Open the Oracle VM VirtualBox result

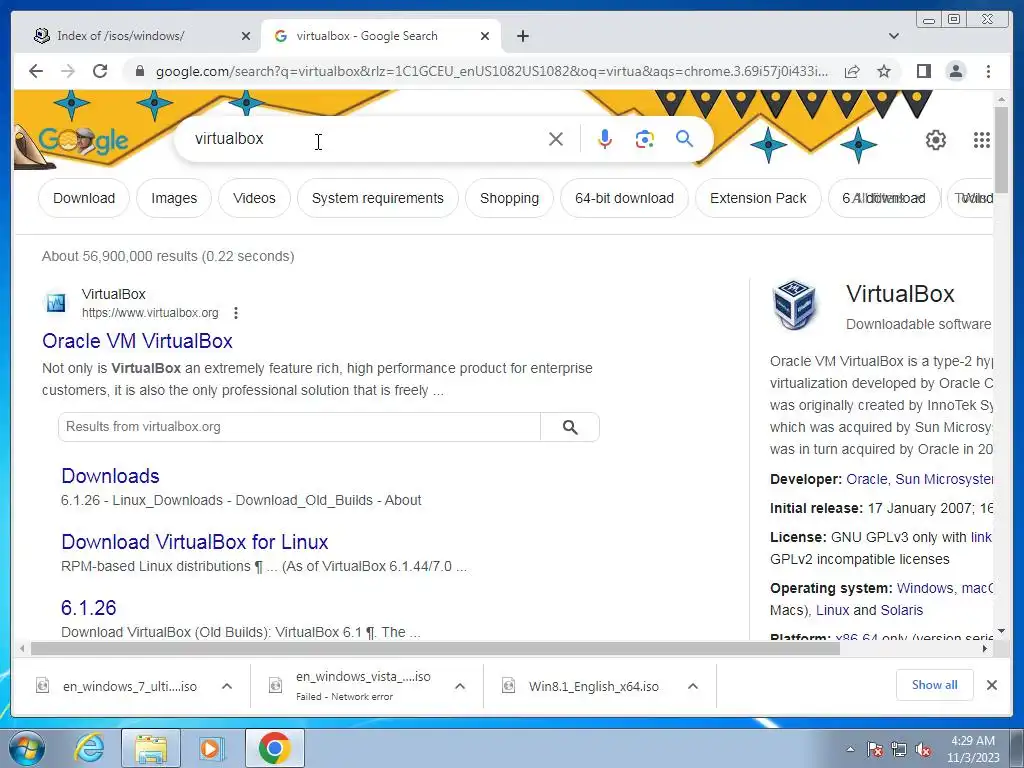click(x=137, y=341)
